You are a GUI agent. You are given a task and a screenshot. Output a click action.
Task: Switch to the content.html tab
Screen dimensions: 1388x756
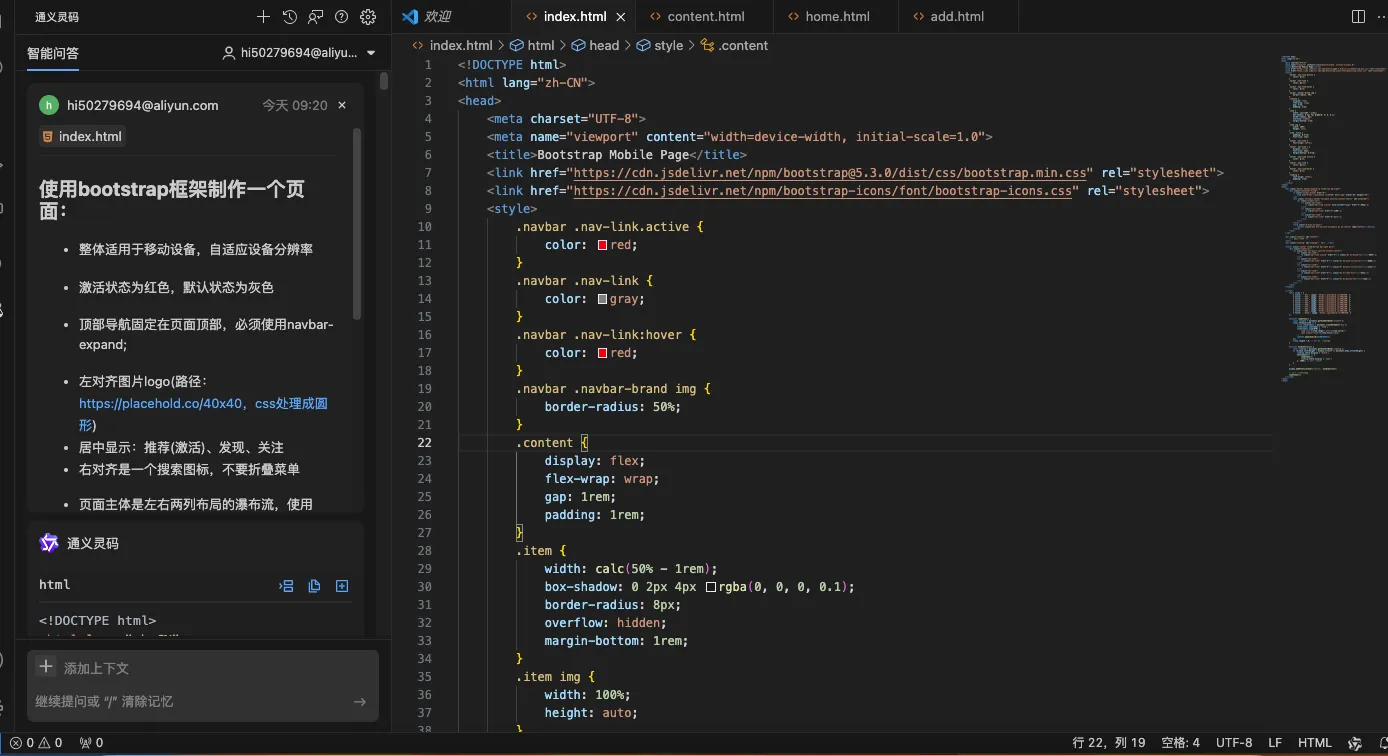pyautogui.click(x=705, y=17)
